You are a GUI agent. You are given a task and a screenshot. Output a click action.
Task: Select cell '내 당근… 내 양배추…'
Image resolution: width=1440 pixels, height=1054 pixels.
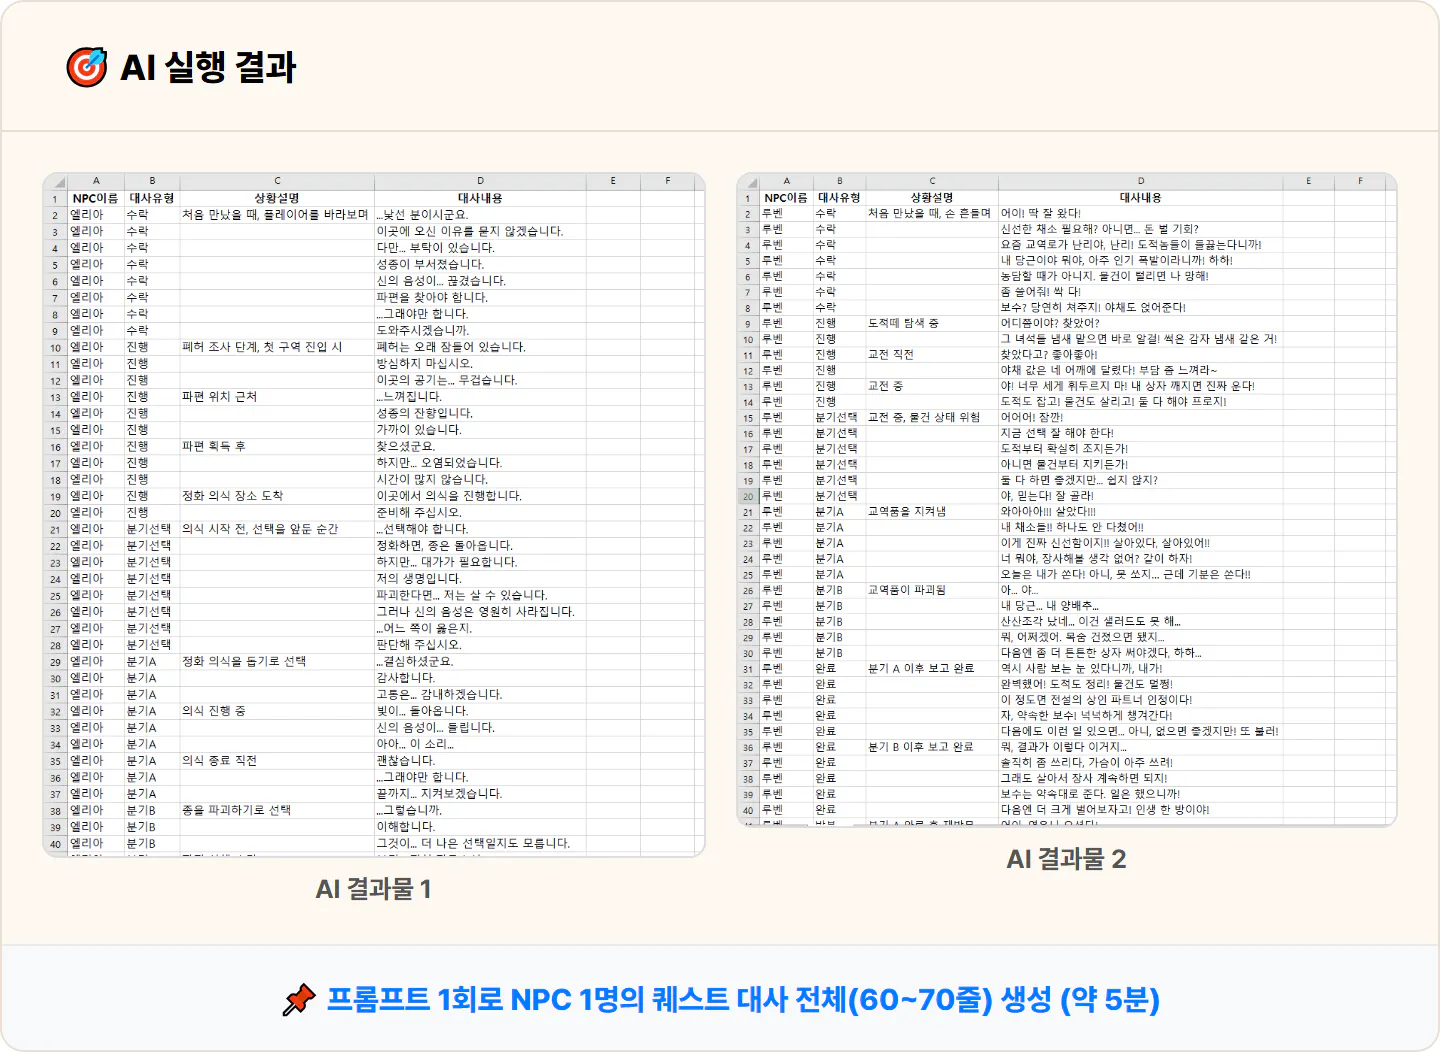click(1141, 606)
